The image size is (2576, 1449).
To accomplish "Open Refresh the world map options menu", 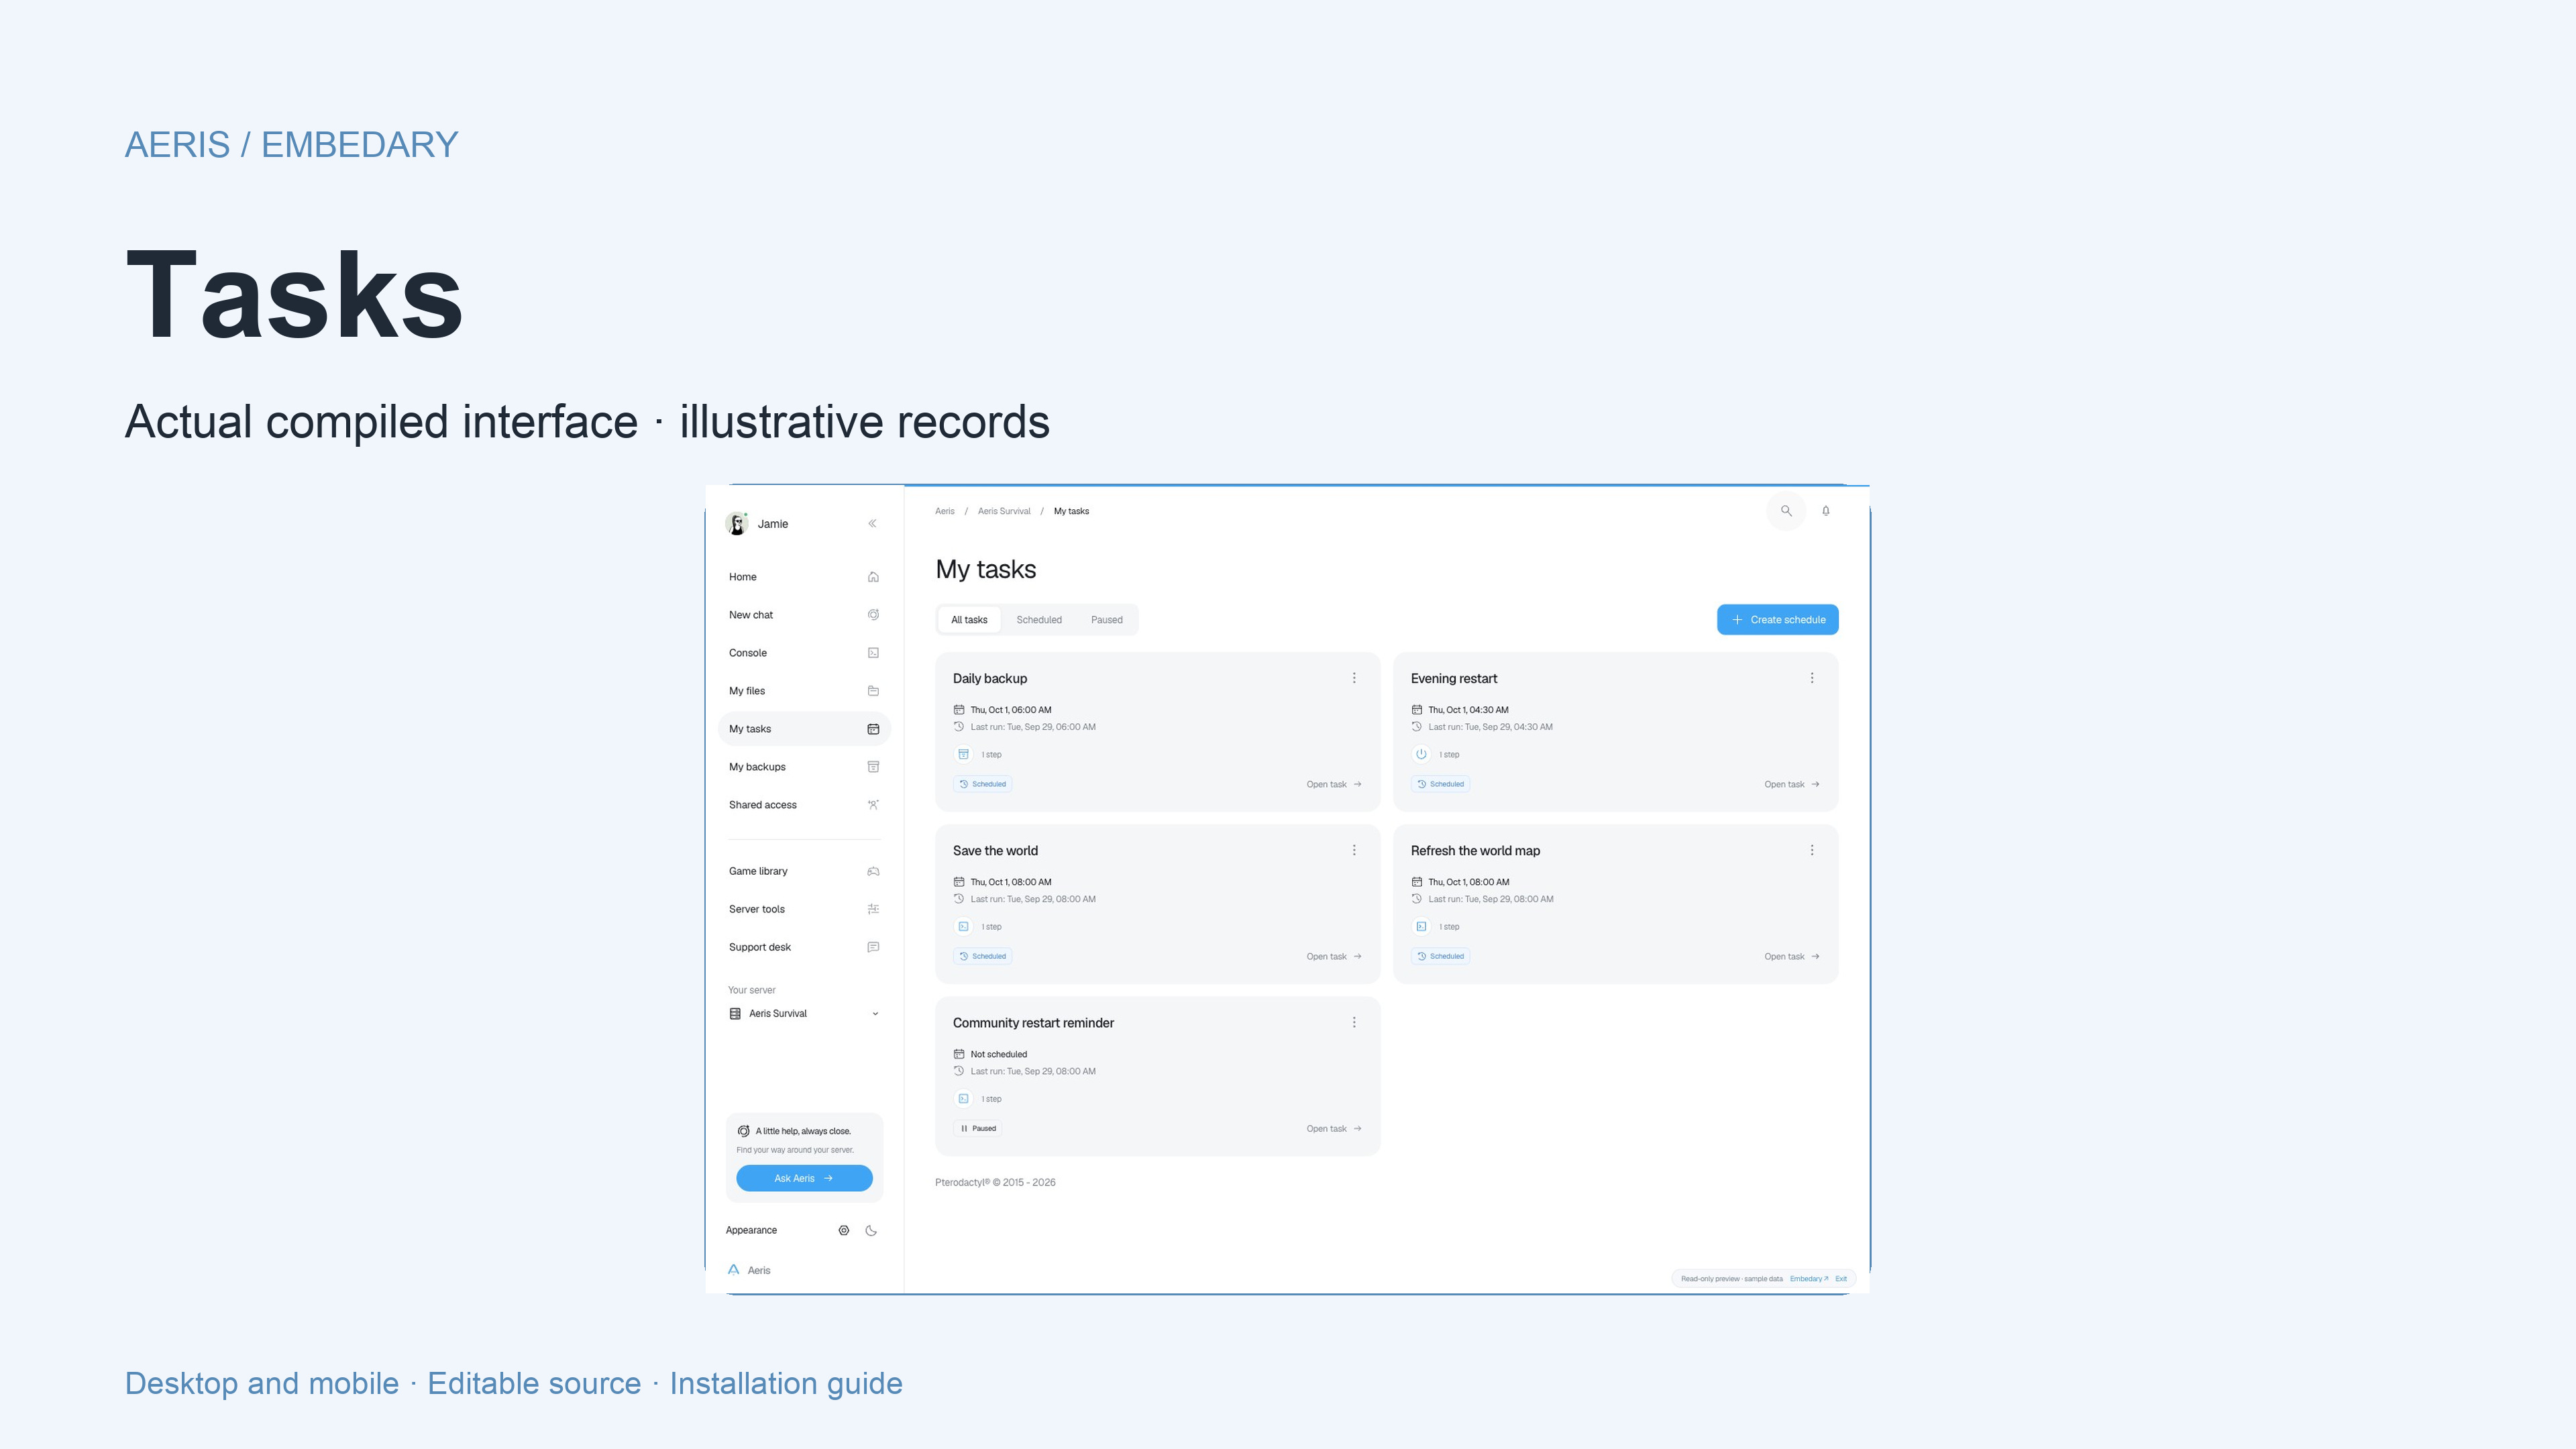I will coord(1812,850).
